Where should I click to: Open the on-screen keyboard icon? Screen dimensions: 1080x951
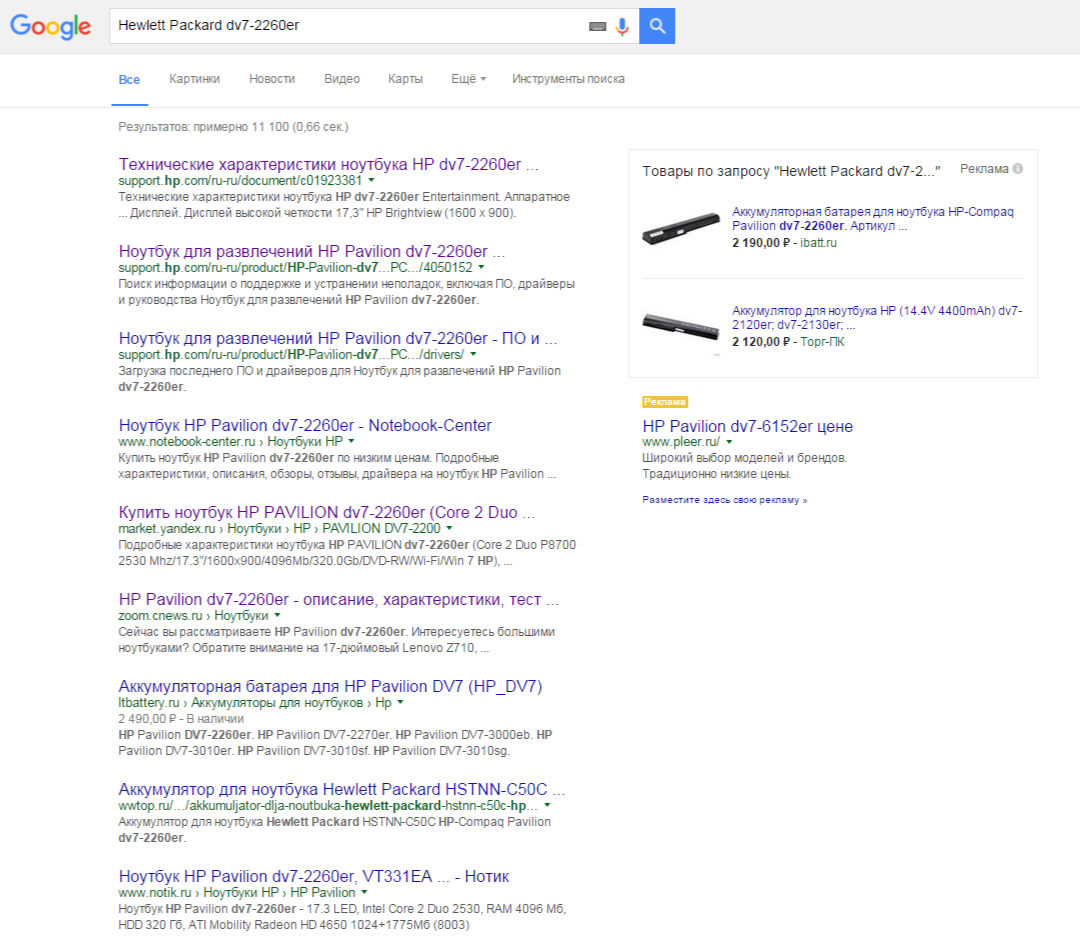(597, 27)
